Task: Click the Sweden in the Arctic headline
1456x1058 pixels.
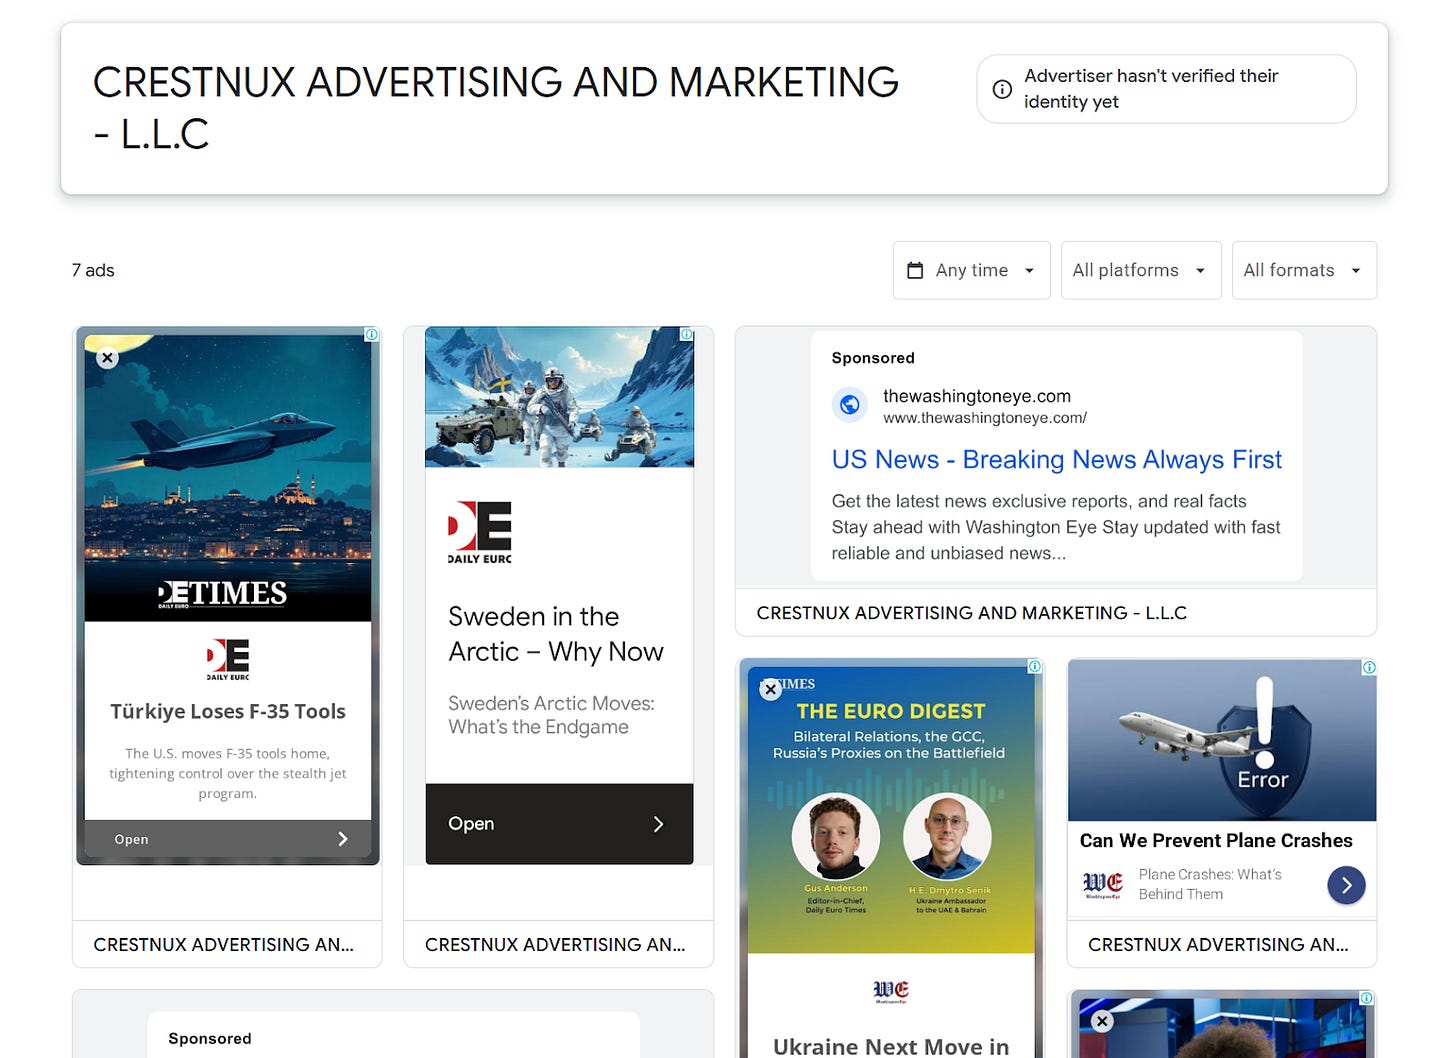Action: 555,634
